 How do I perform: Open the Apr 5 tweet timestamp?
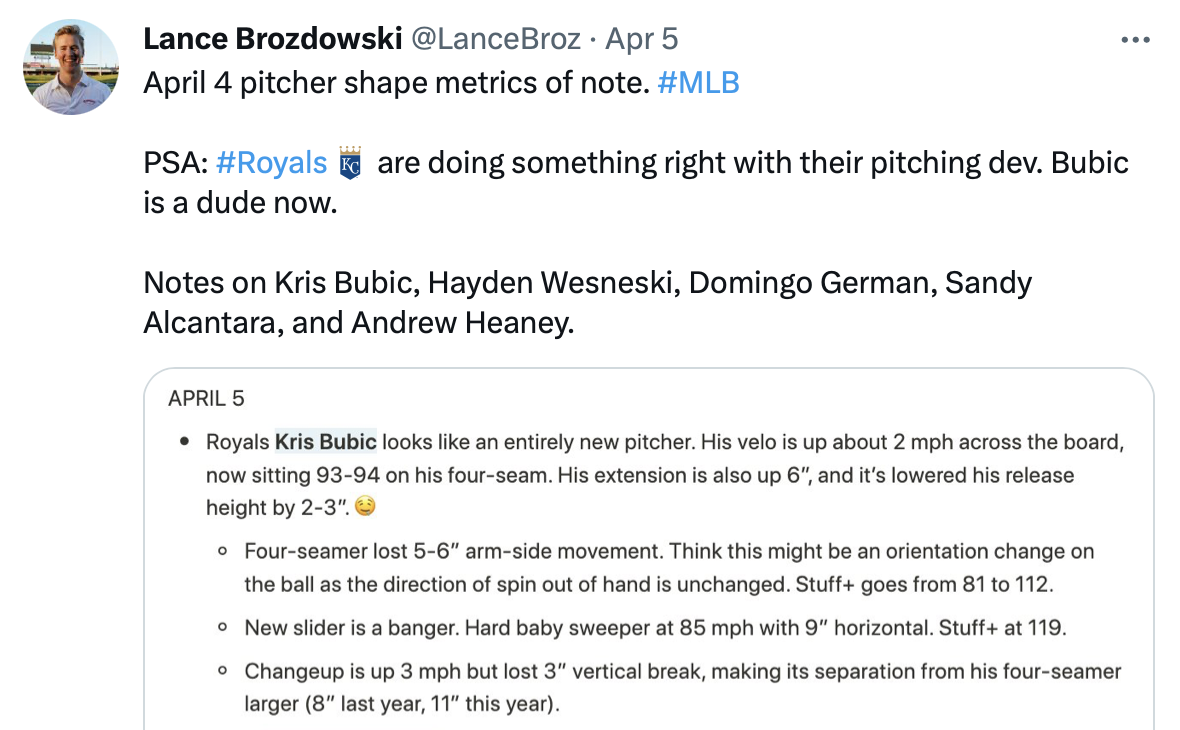[x=642, y=39]
